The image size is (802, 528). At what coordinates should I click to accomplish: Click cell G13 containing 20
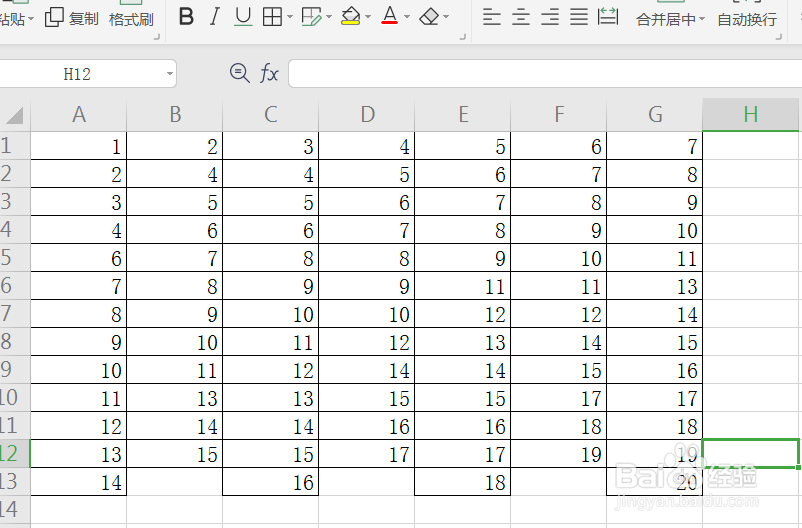655,481
